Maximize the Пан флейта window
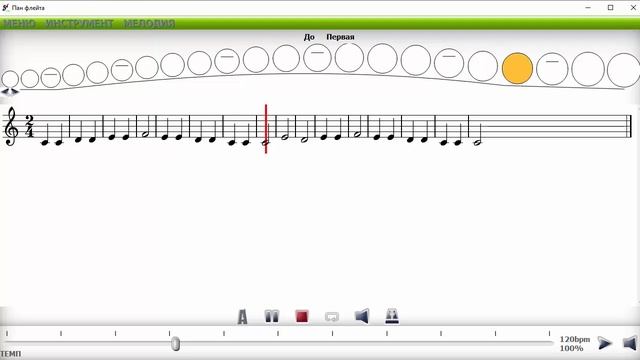 click(x=611, y=7)
